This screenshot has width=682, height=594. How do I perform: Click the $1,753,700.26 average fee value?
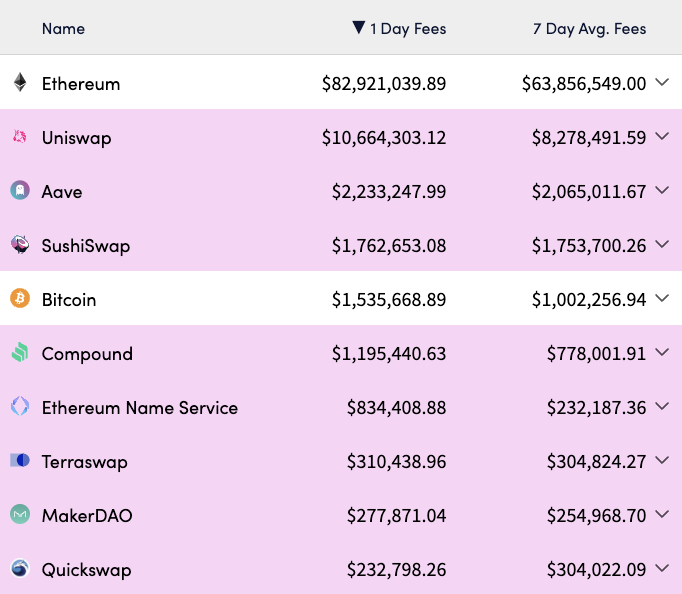click(589, 246)
